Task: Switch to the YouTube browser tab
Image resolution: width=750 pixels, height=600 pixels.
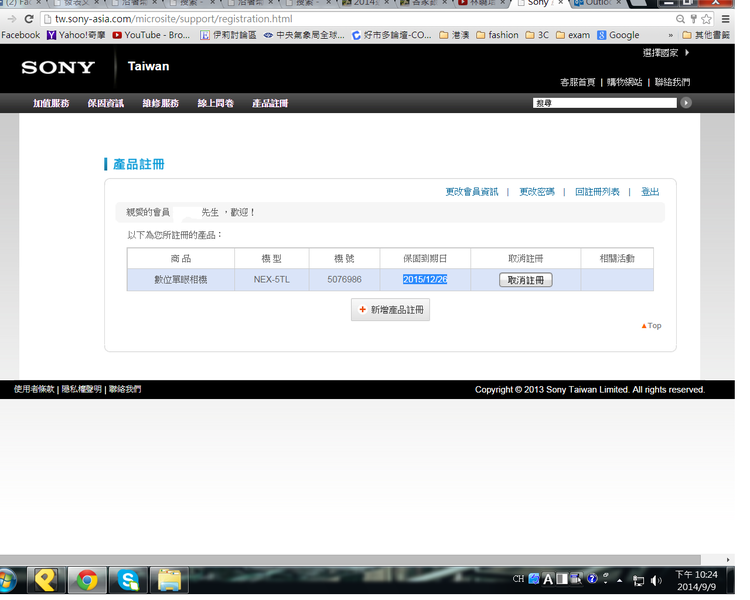Action: click(483, 3)
